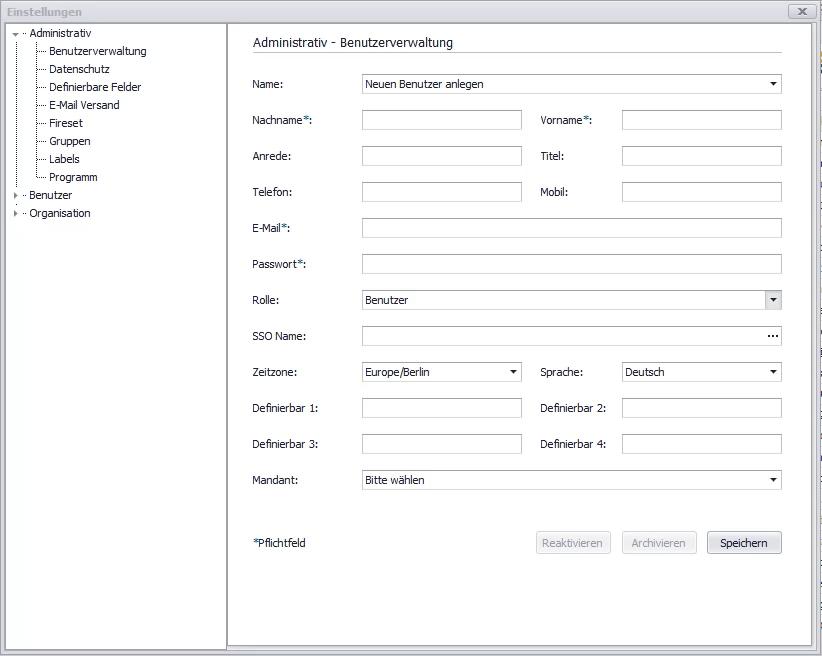Select Fireset in the settings tree
The height and width of the screenshot is (656, 822).
pos(66,123)
